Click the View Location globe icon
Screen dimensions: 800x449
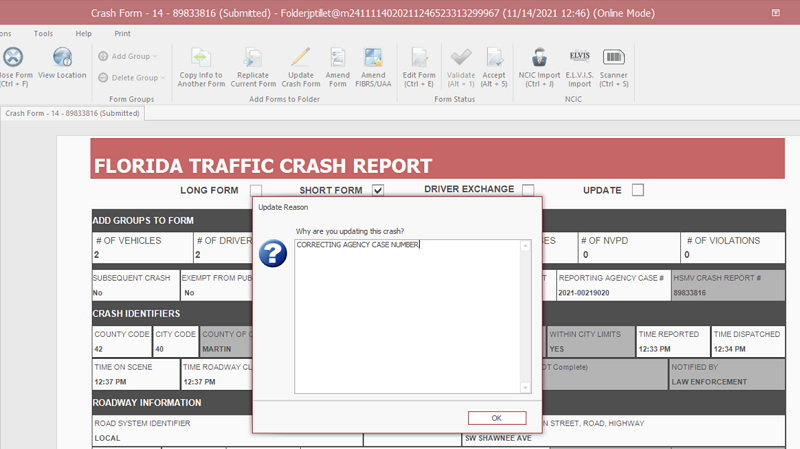coord(62,58)
